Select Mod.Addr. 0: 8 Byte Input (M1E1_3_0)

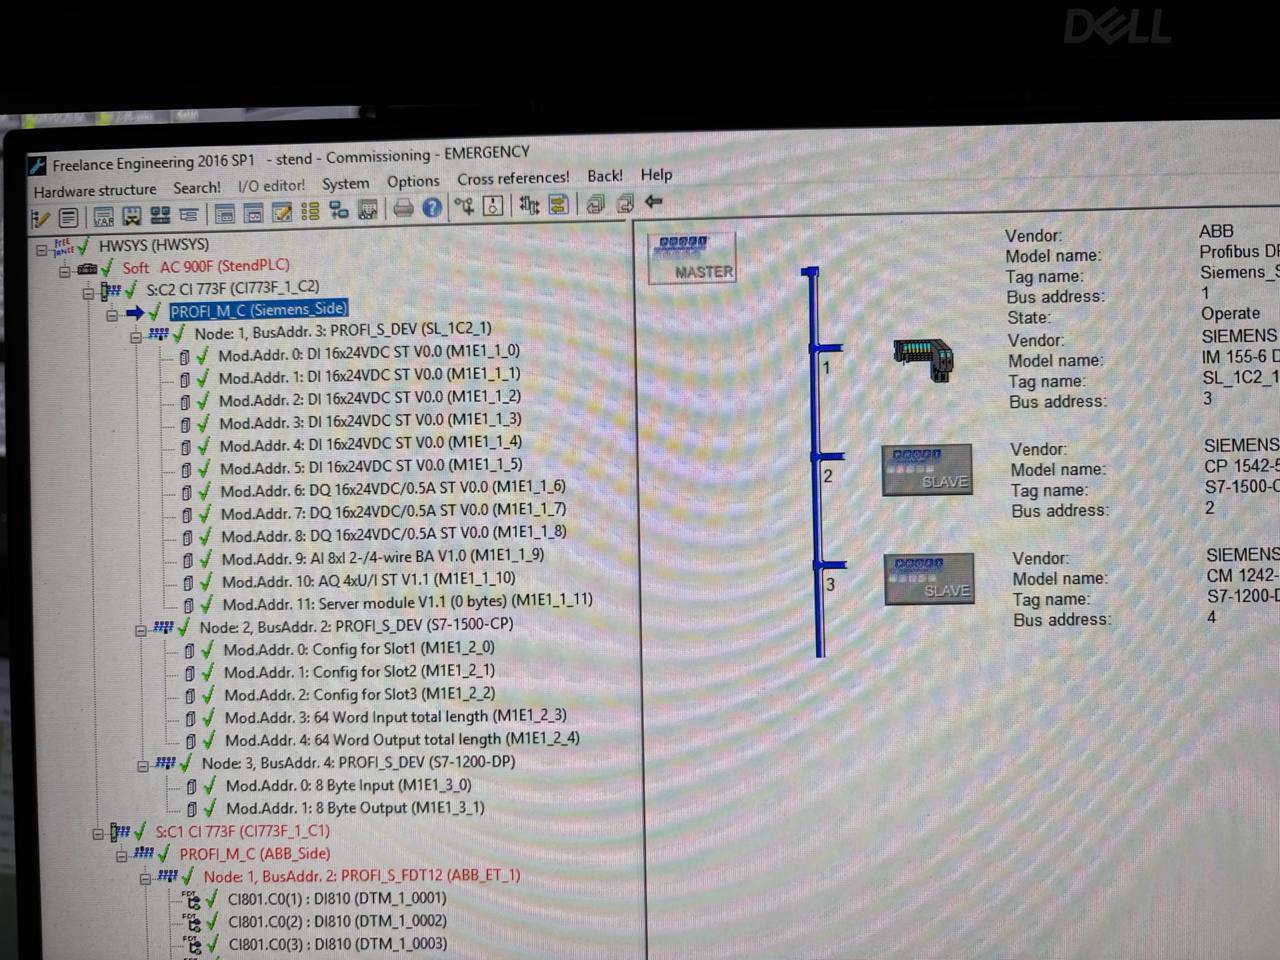(349, 786)
